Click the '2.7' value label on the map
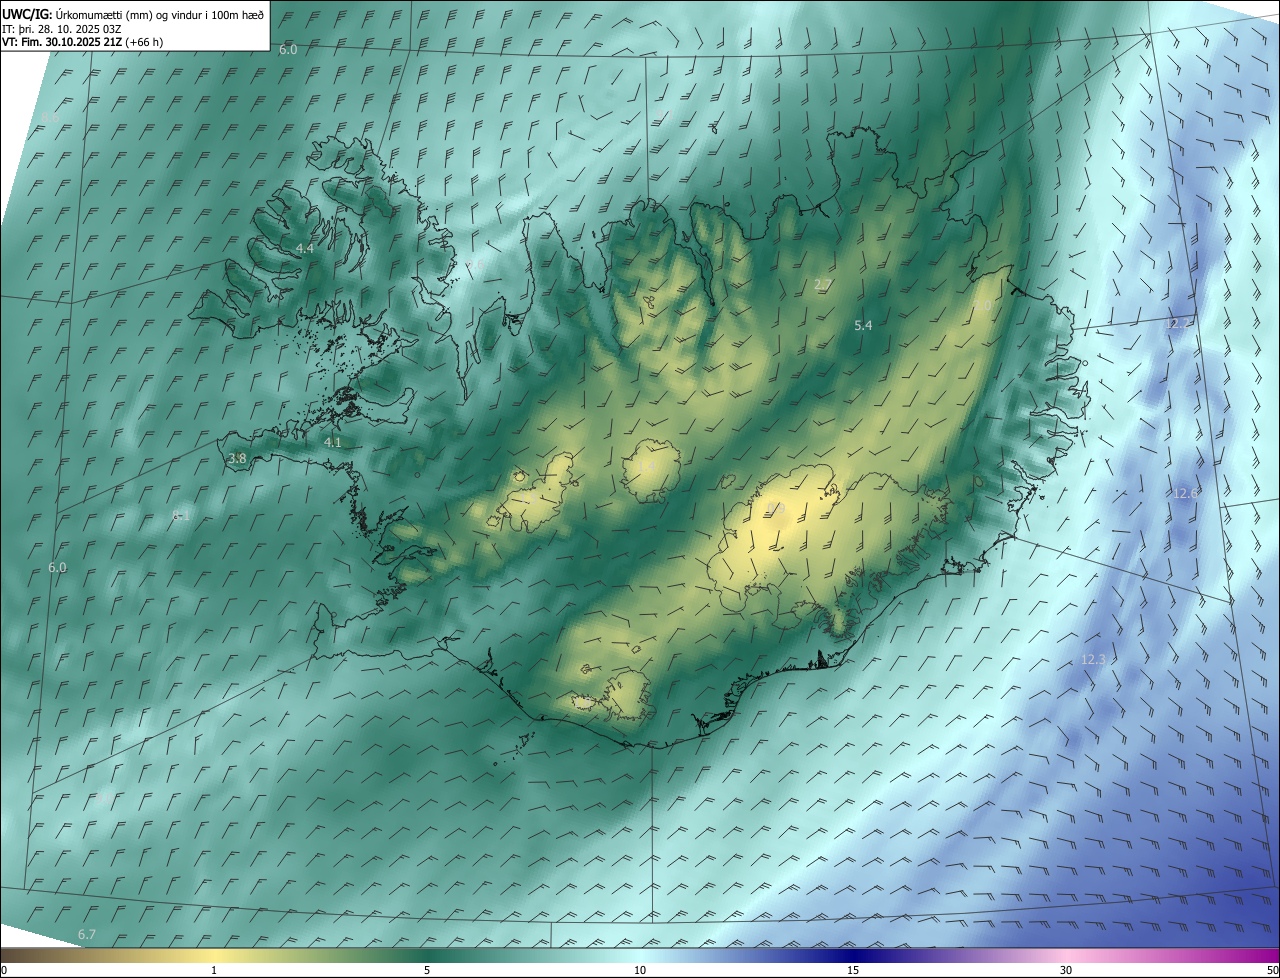 [822, 285]
